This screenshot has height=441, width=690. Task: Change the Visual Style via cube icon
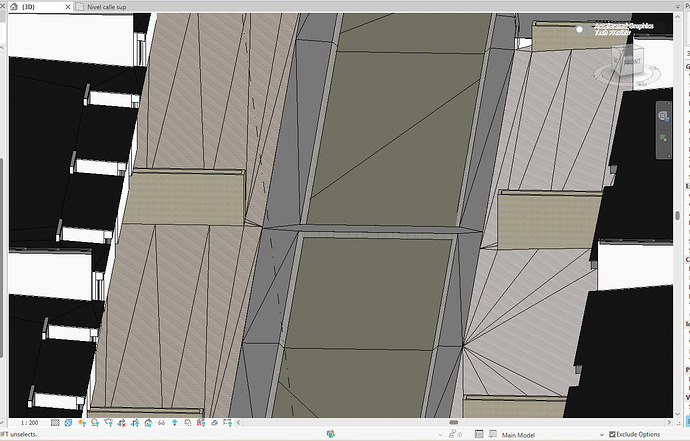click(x=68, y=423)
